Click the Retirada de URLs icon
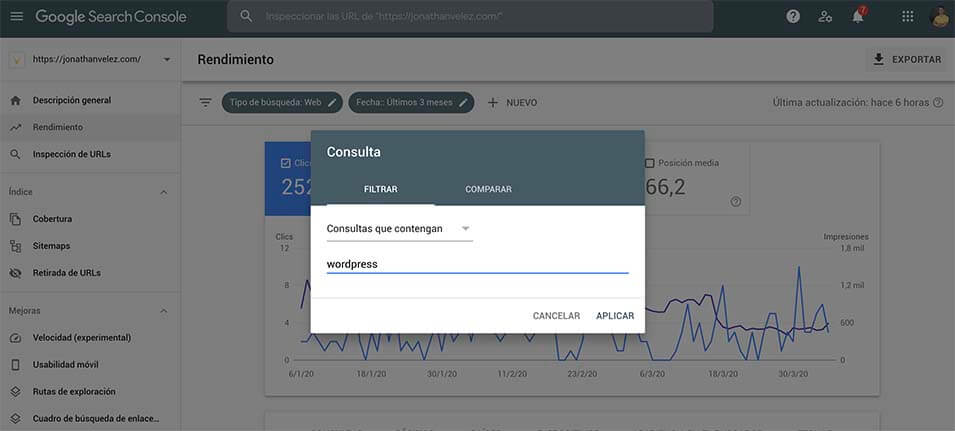This screenshot has width=955, height=431. 16,273
